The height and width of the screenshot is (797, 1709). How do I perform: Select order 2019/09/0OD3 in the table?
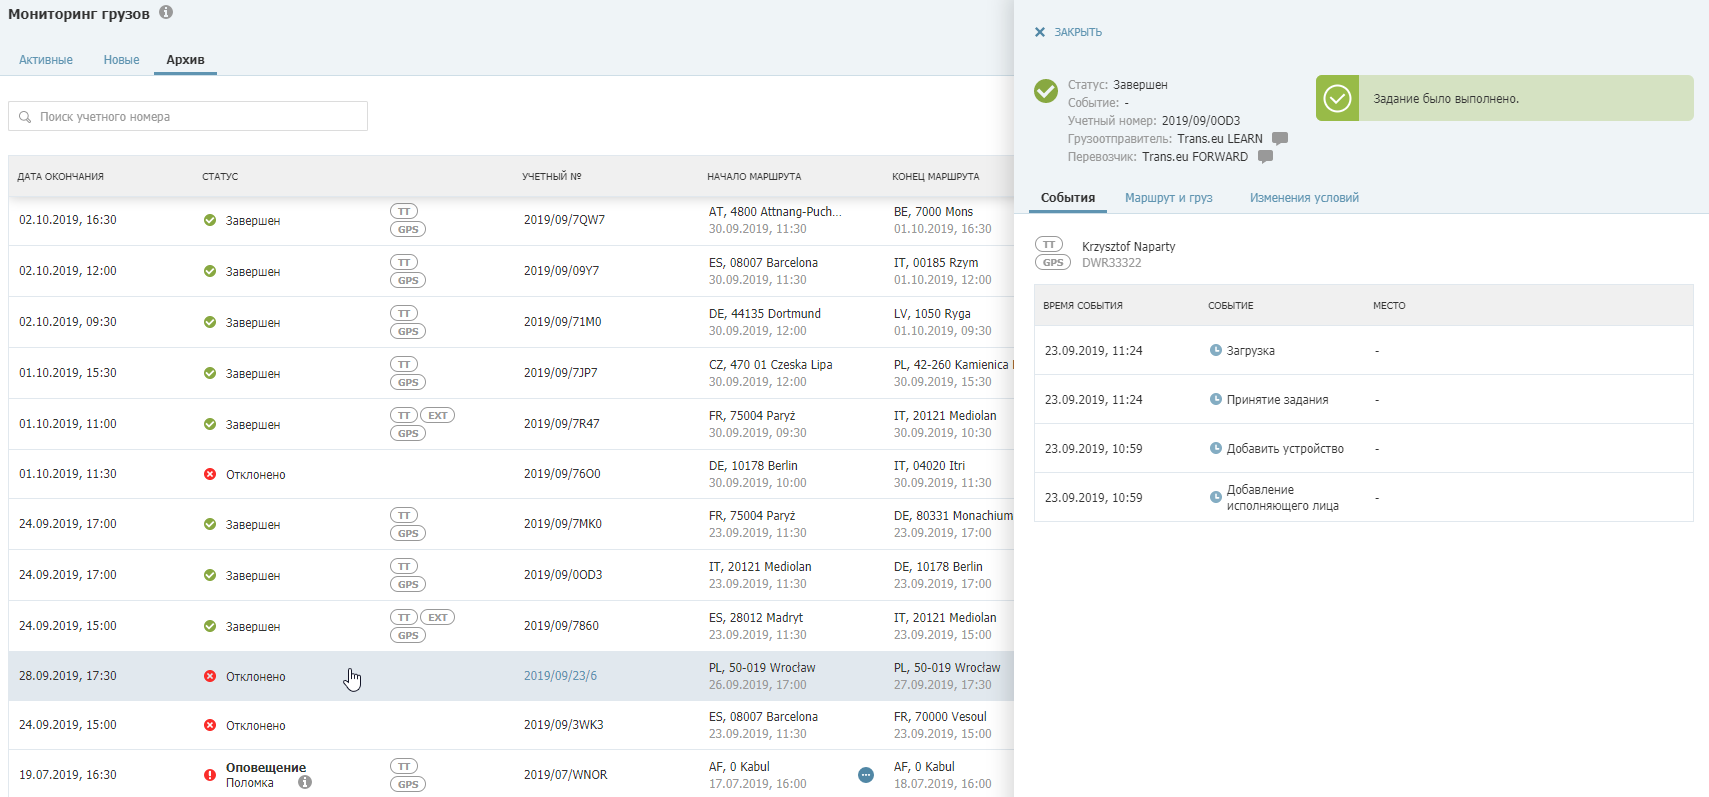(563, 575)
